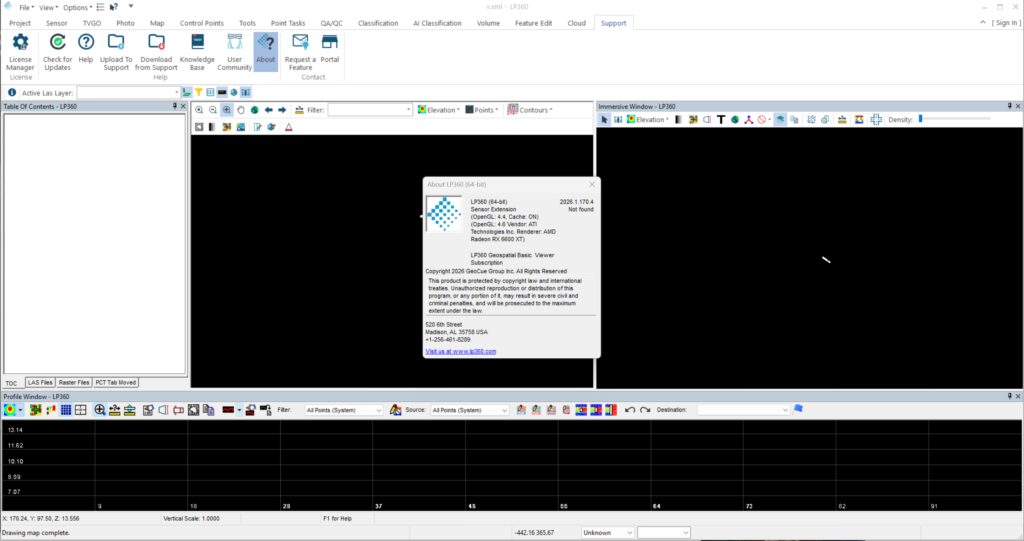Select PCT Tab Moved tab
The width and height of the screenshot is (1024, 541).
[x=116, y=382]
